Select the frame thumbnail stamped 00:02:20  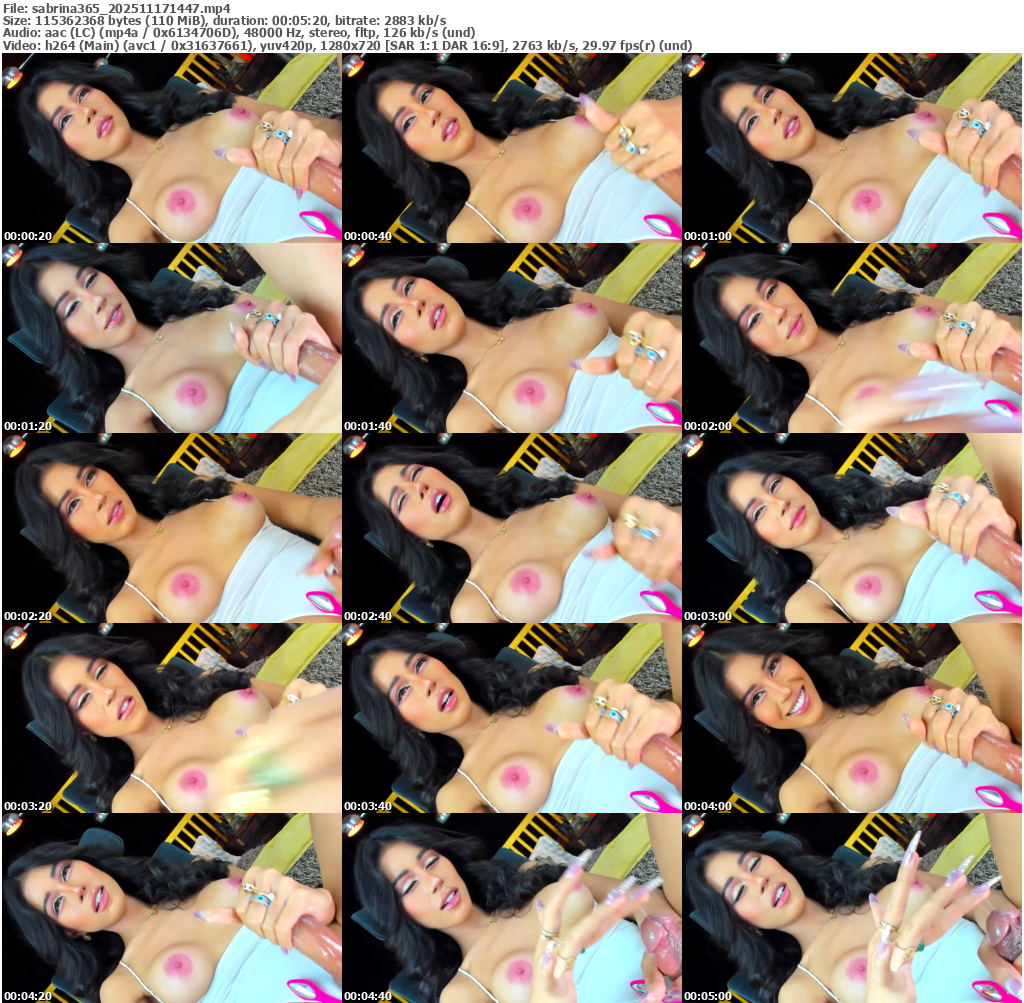pyautogui.click(x=172, y=528)
